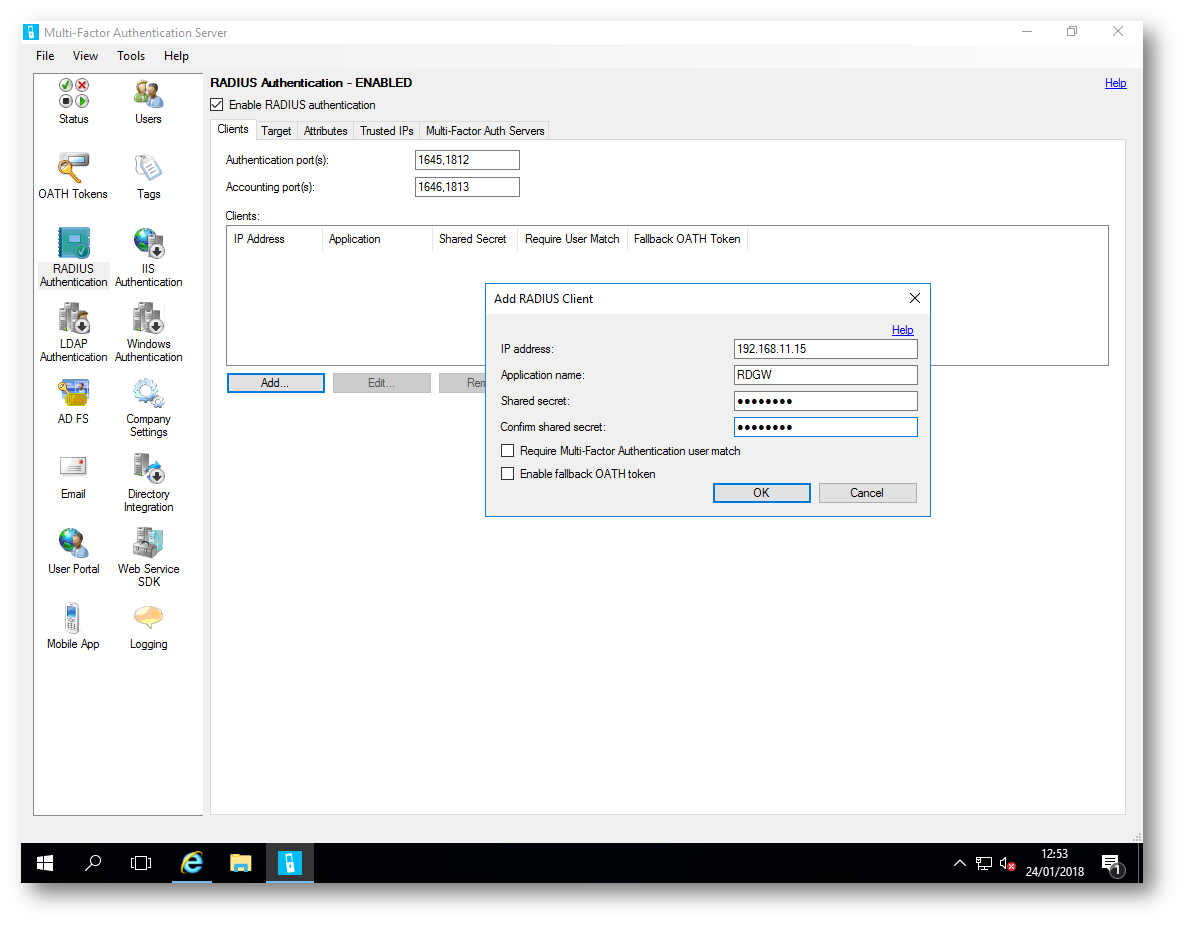The width and height of the screenshot is (1185, 925).
Task: Click Multi-Factor Authentication Server taskbar icon
Action: click(289, 863)
